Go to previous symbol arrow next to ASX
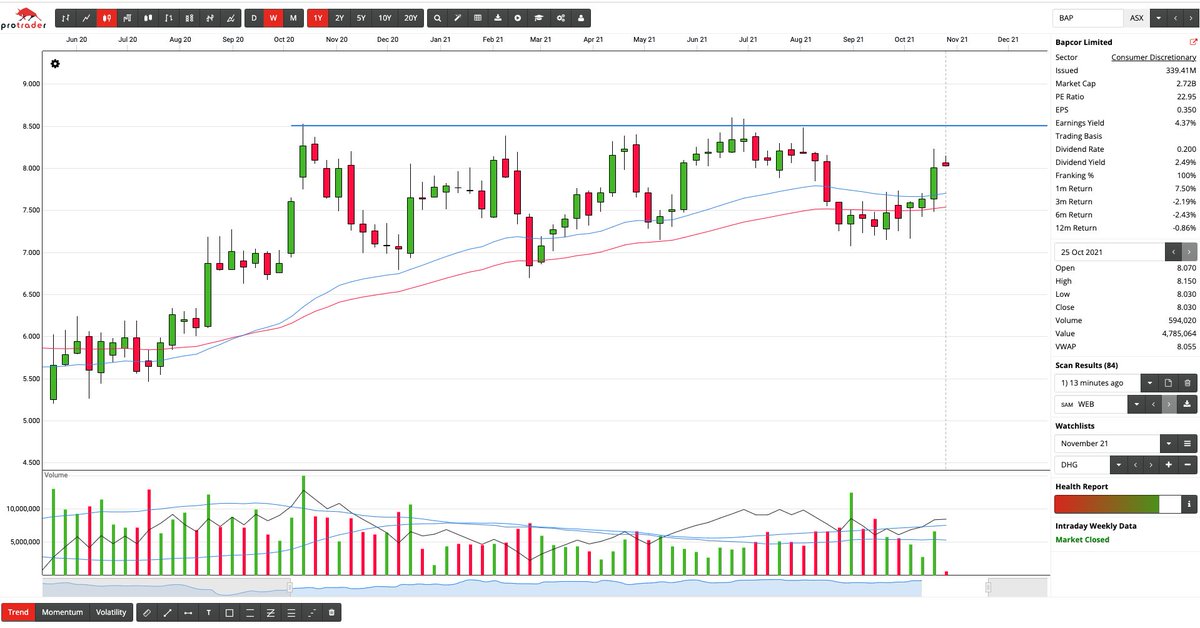This screenshot has width=1200, height=628. tap(1174, 18)
